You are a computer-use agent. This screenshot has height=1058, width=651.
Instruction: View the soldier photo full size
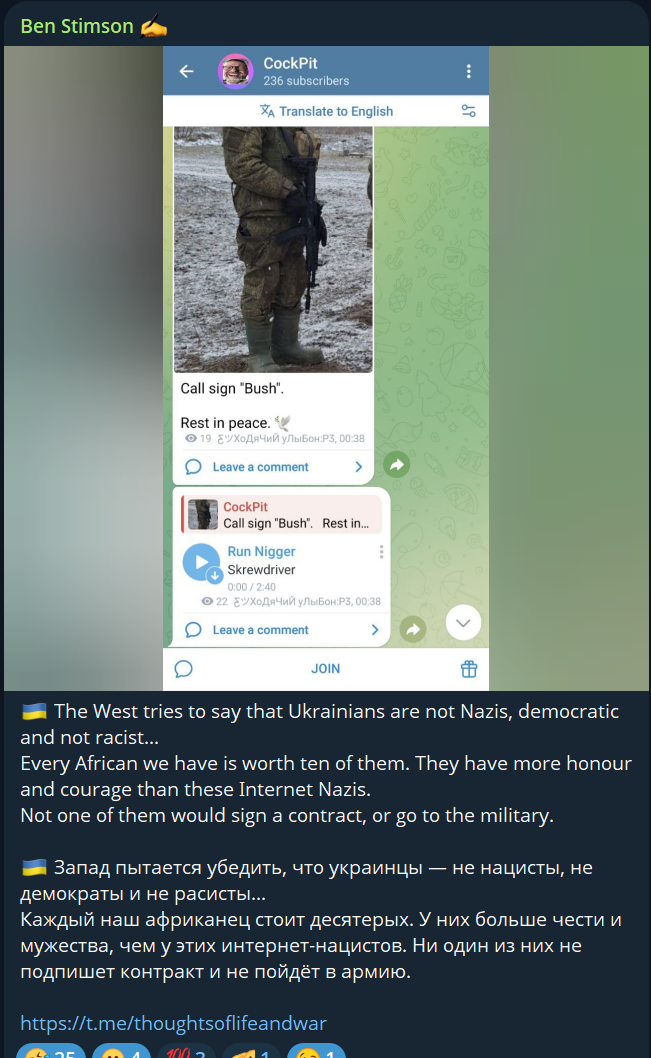(x=273, y=250)
